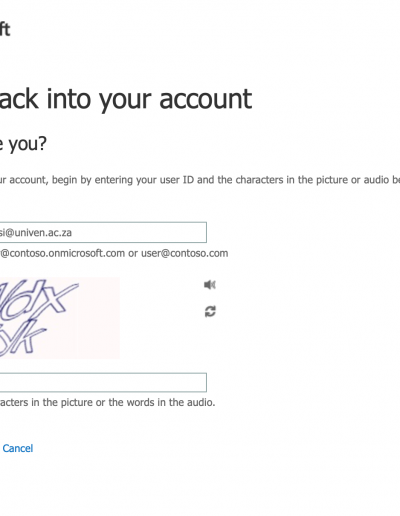Image resolution: width=400 pixels, height=516 pixels.
Task: Refresh the captcha with the reload arrows icon
Action: coord(210,312)
